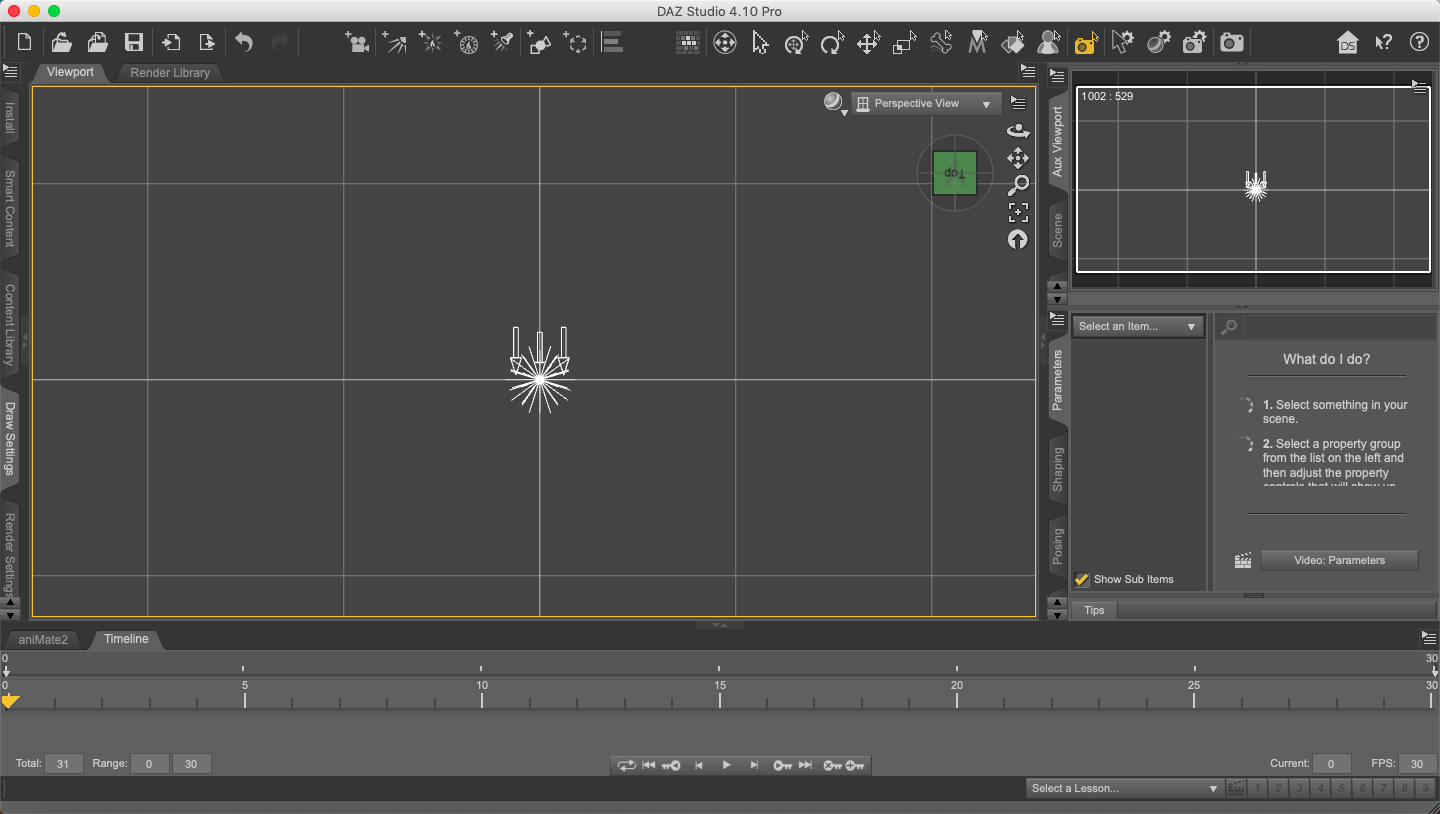Open the draw style sphere dropdown

coord(835,103)
